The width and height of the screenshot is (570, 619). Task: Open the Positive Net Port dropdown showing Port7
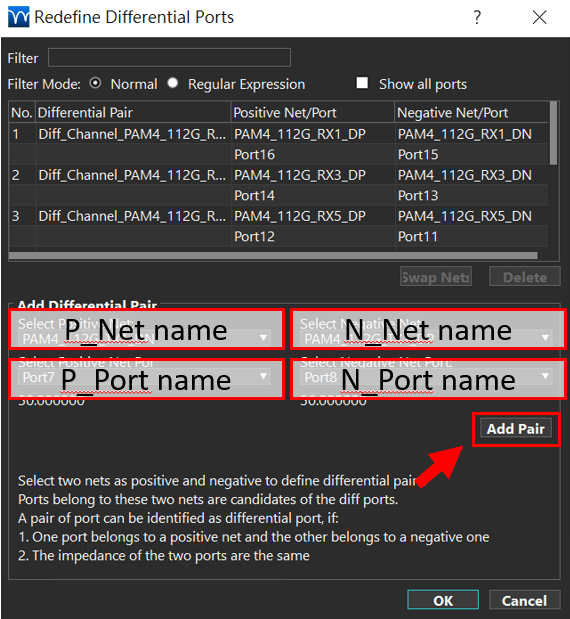[144, 377]
